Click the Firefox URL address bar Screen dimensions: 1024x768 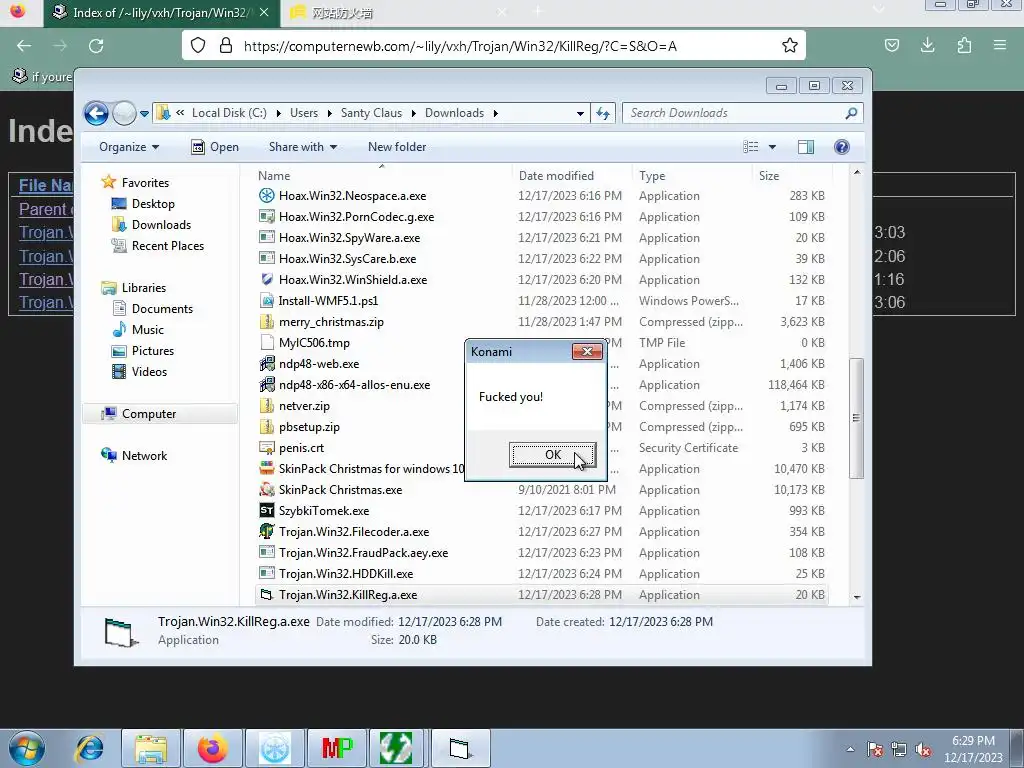(x=493, y=46)
